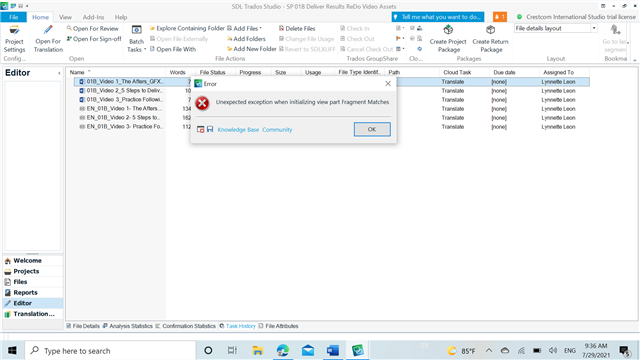Close the Error dialog

pos(388,83)
